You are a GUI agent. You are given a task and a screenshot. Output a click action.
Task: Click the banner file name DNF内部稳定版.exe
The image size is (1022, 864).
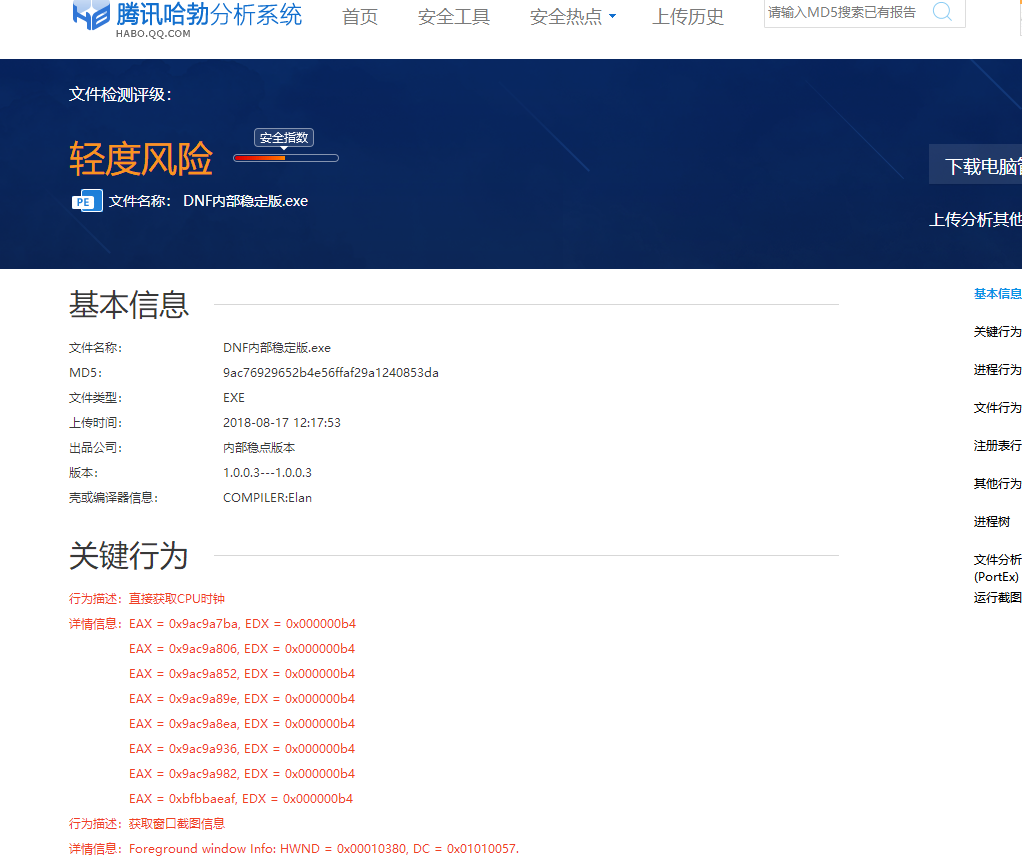coord(245,201)
